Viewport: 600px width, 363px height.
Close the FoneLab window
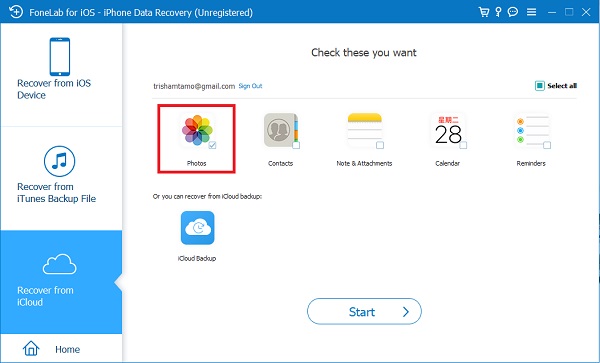point(586,12)
